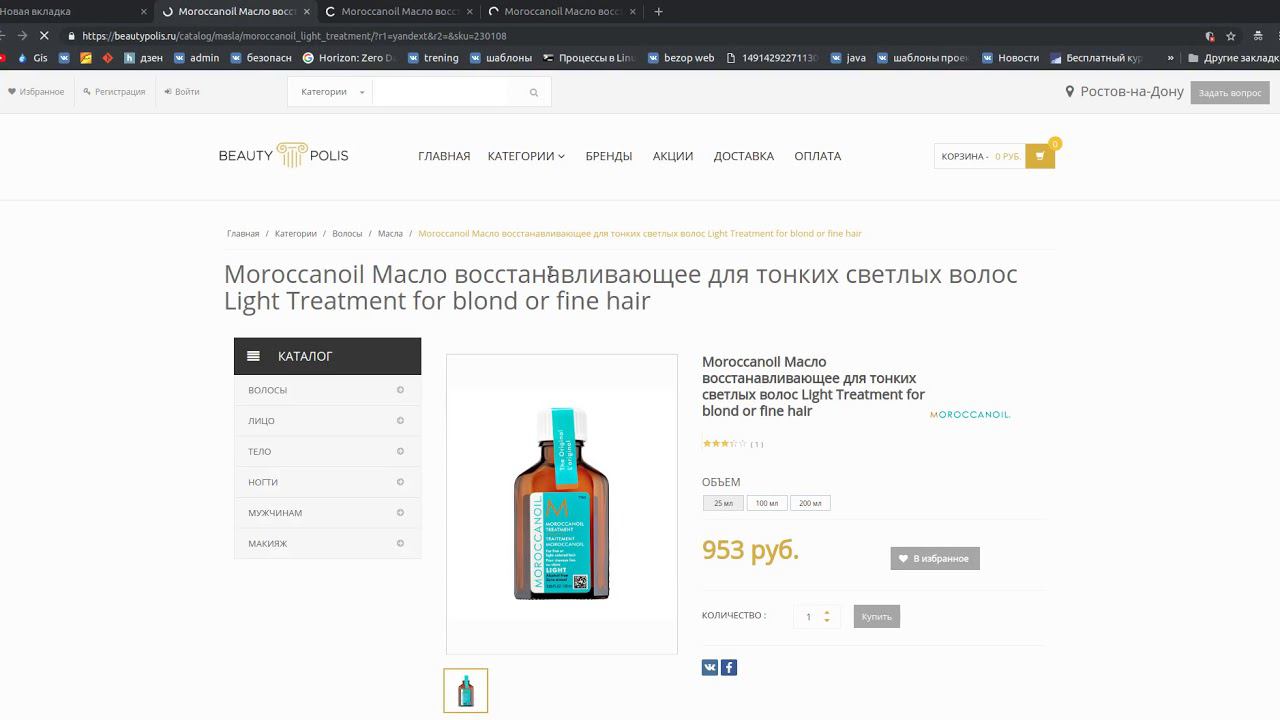The image size is (1280, 720).
Task: Open the shopping cart icon
Action: coord(1040,156)
